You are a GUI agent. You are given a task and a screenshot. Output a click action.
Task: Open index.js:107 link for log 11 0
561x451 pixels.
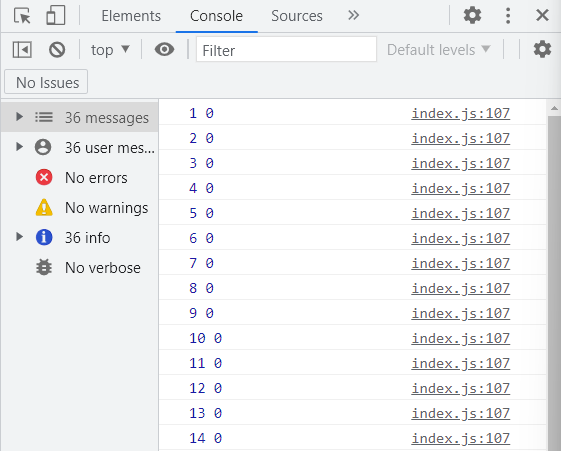tap(460, 364)
